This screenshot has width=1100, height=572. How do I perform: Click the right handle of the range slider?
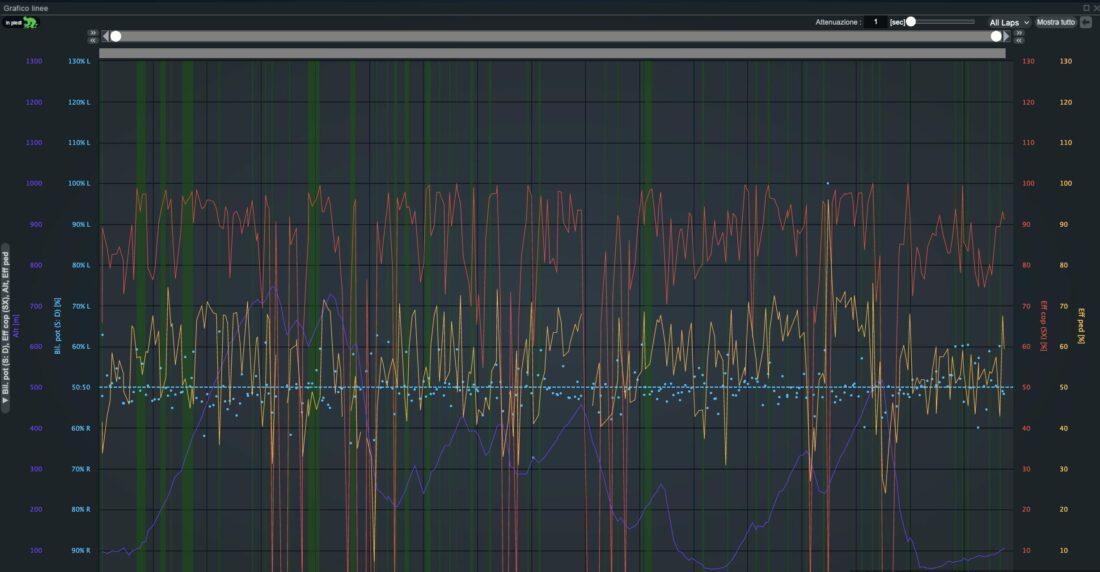point(996,36)
